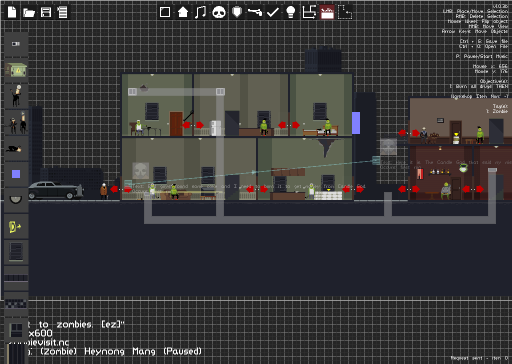The height and width of the screenshot is (364, 512).
Task: Pick the security camera palette item
Action: 16,44
